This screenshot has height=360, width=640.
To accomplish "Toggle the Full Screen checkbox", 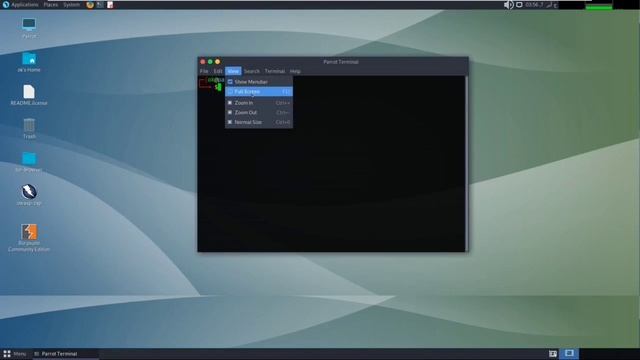I will click(230, 91).
